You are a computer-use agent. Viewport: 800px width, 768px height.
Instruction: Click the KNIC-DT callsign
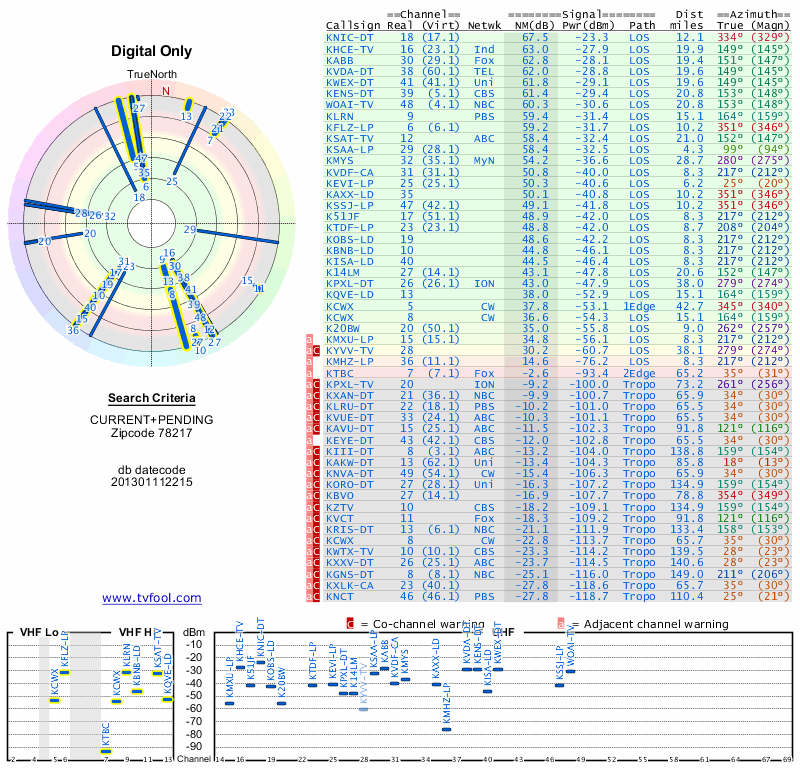coord(349,38)
